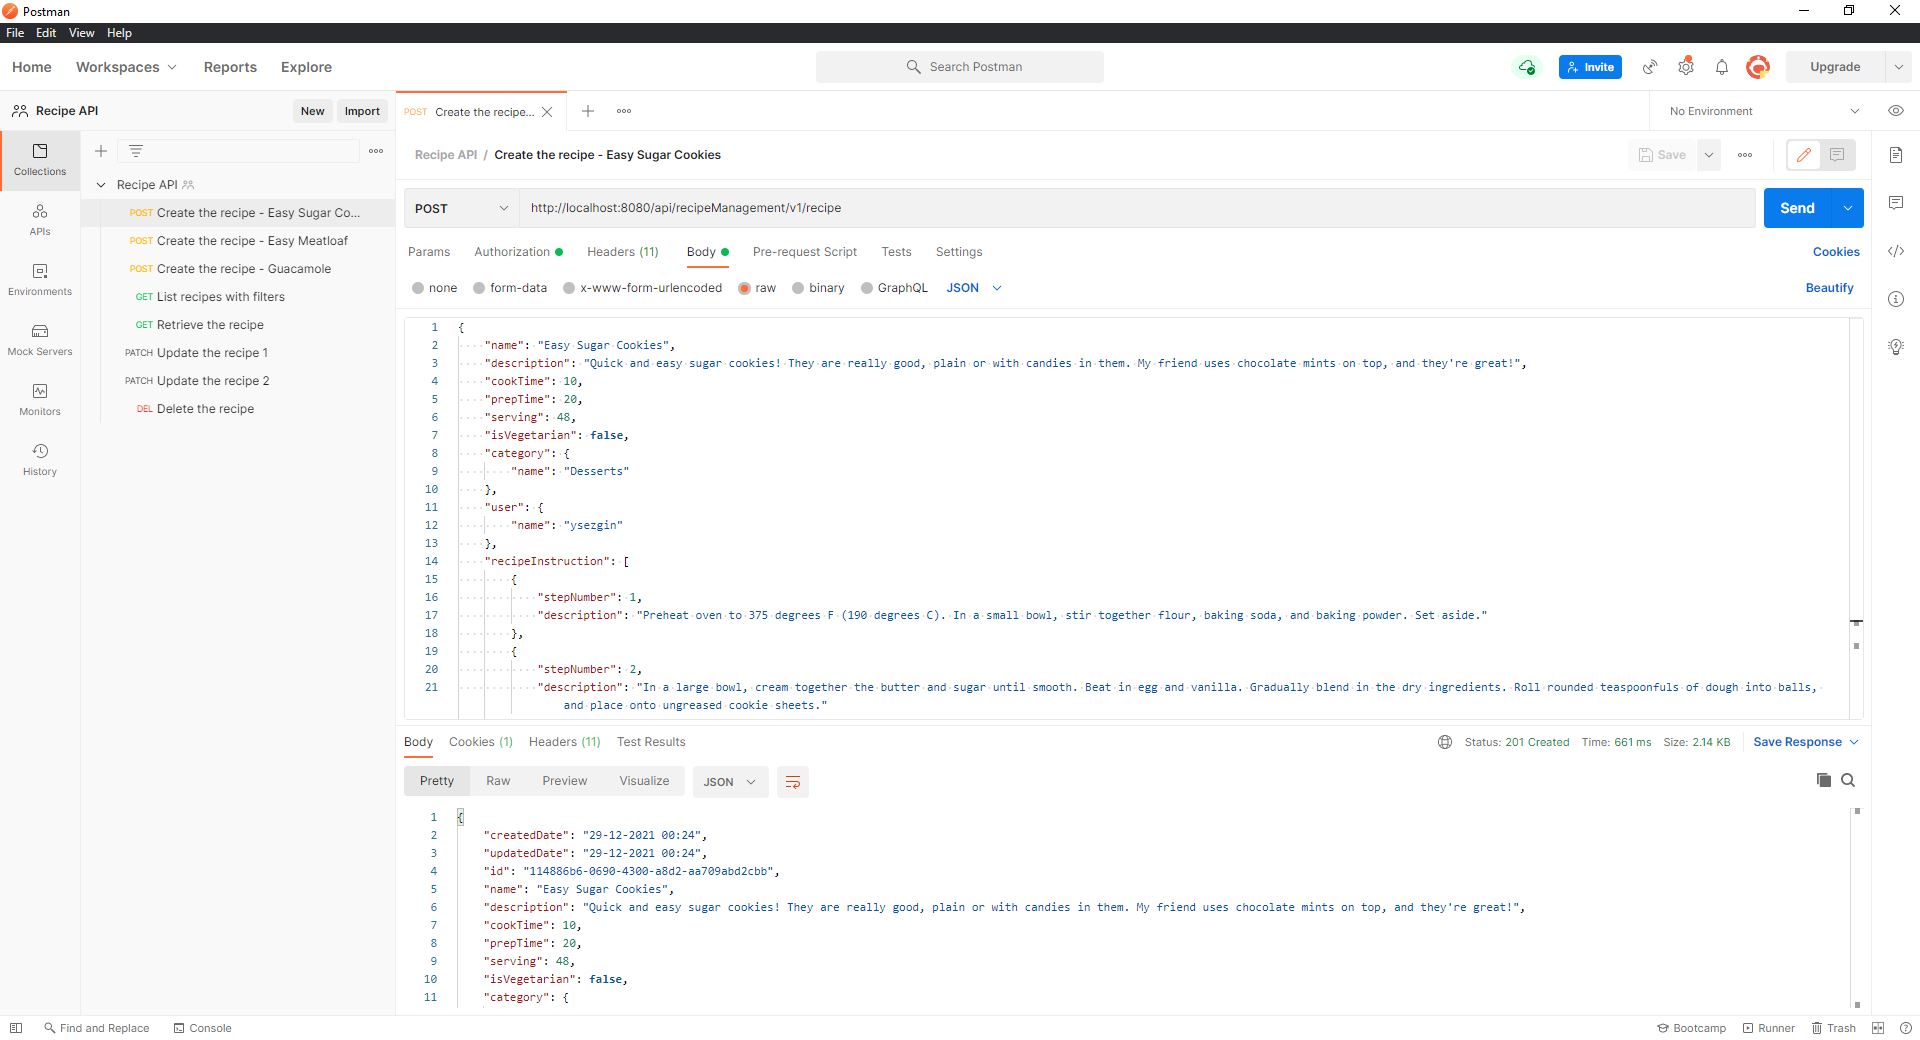This screenshot has width=1920, height=1040.
Task: Open the Collections sidebar panel
Action: pos(40,160)
